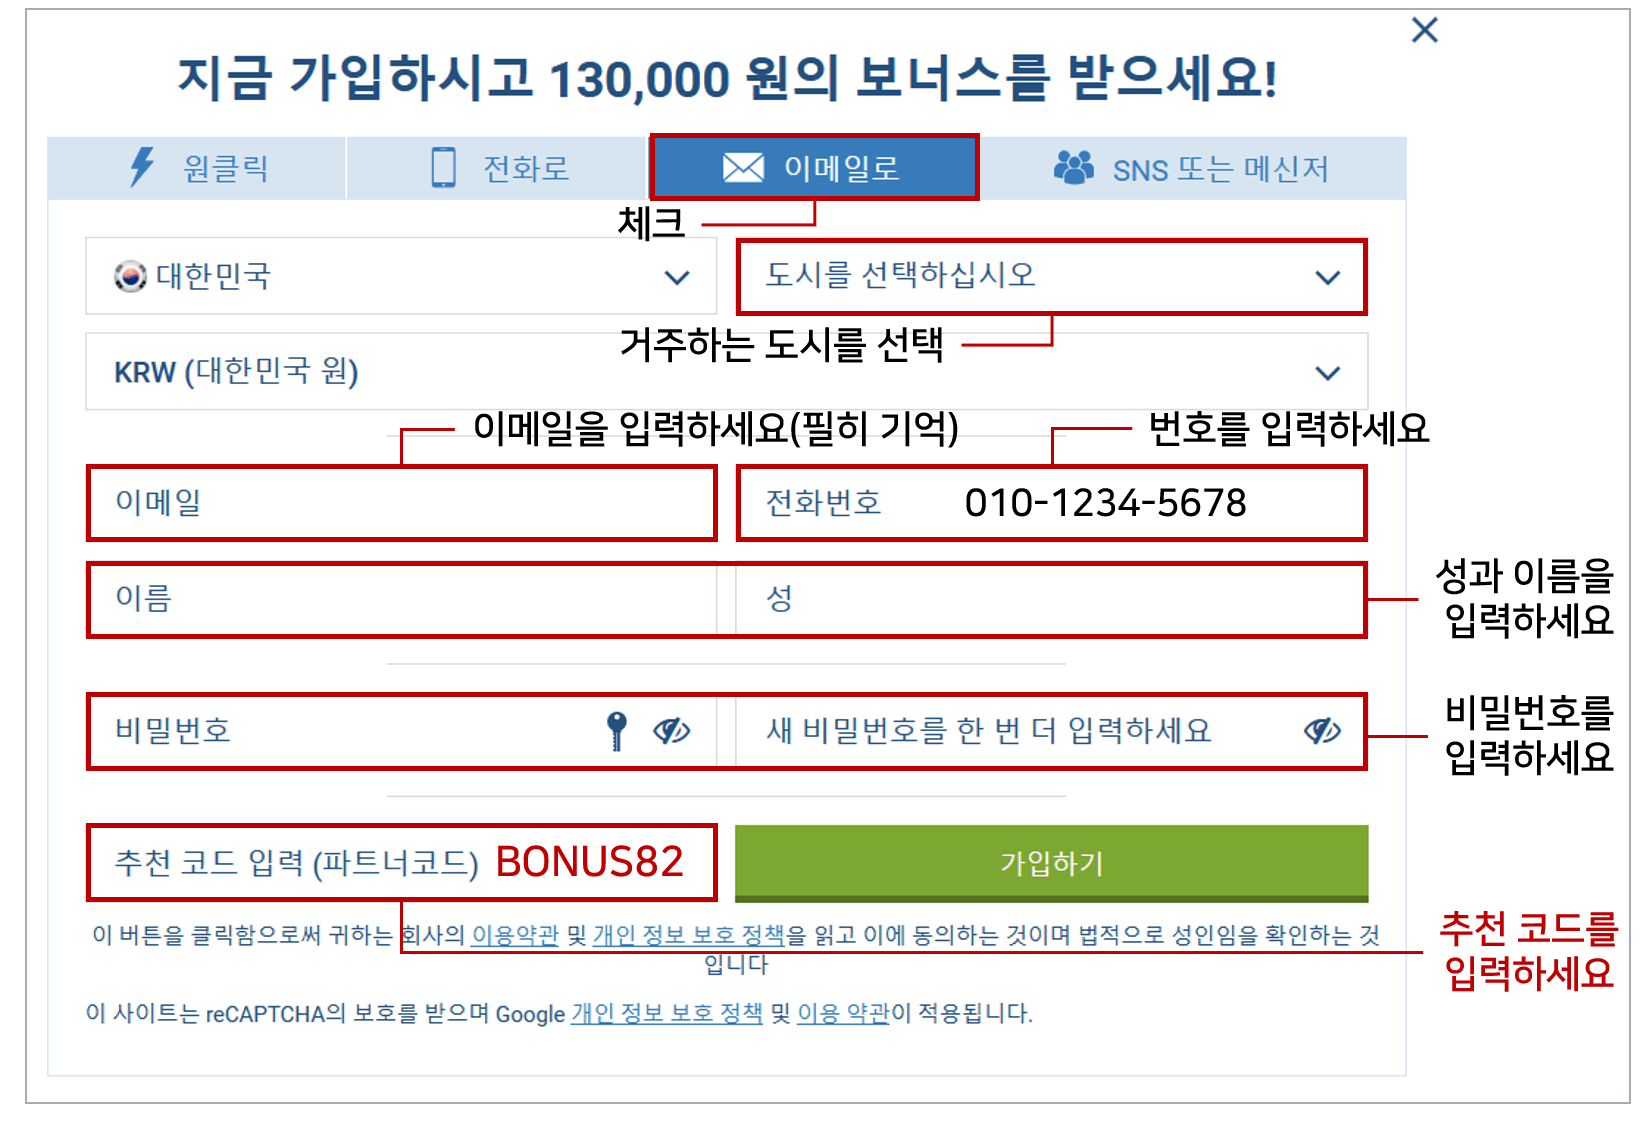Open Google 개인 정보 보호 정책 reCAPTCHA link
Screen dimensions: 1642x1125
(x=667, y=1014)
